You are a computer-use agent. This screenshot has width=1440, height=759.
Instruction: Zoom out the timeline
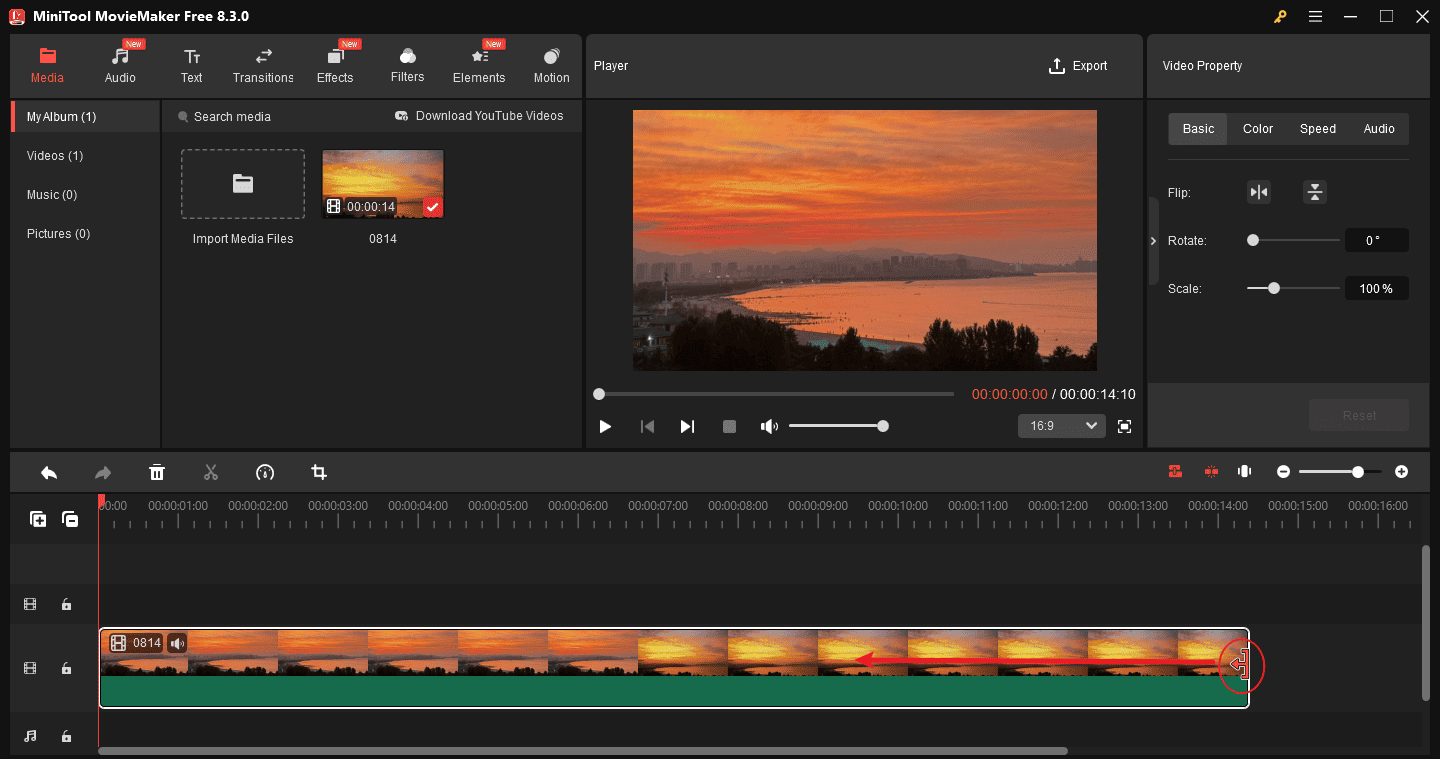1283,471
